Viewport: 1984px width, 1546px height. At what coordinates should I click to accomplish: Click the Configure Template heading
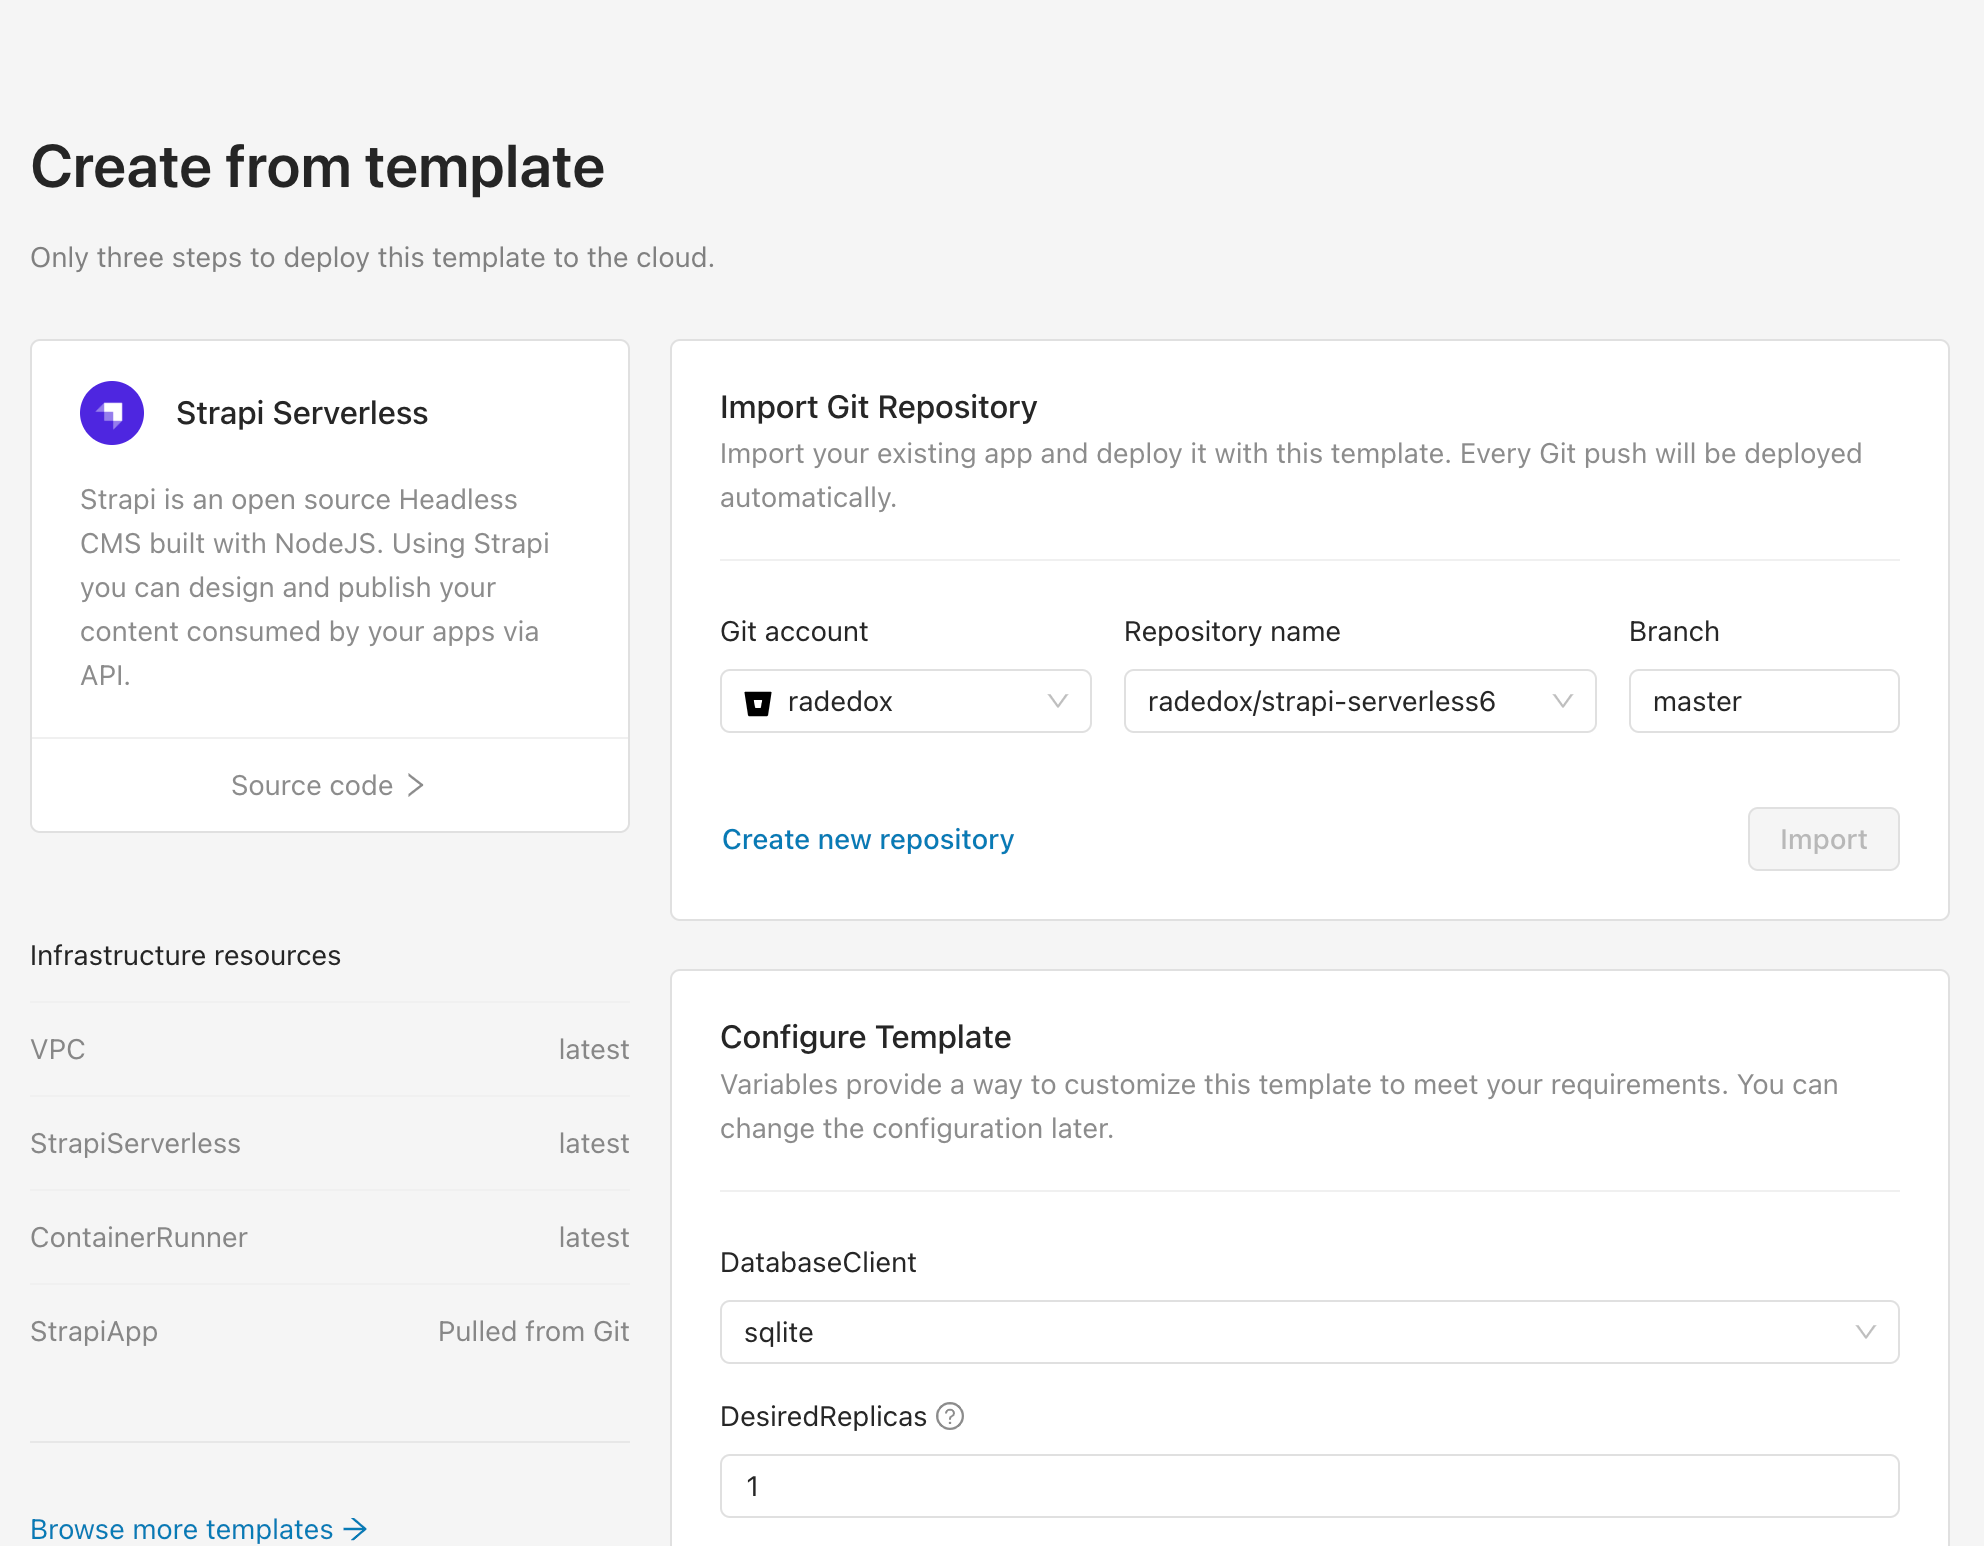[x=865, y=1037]
